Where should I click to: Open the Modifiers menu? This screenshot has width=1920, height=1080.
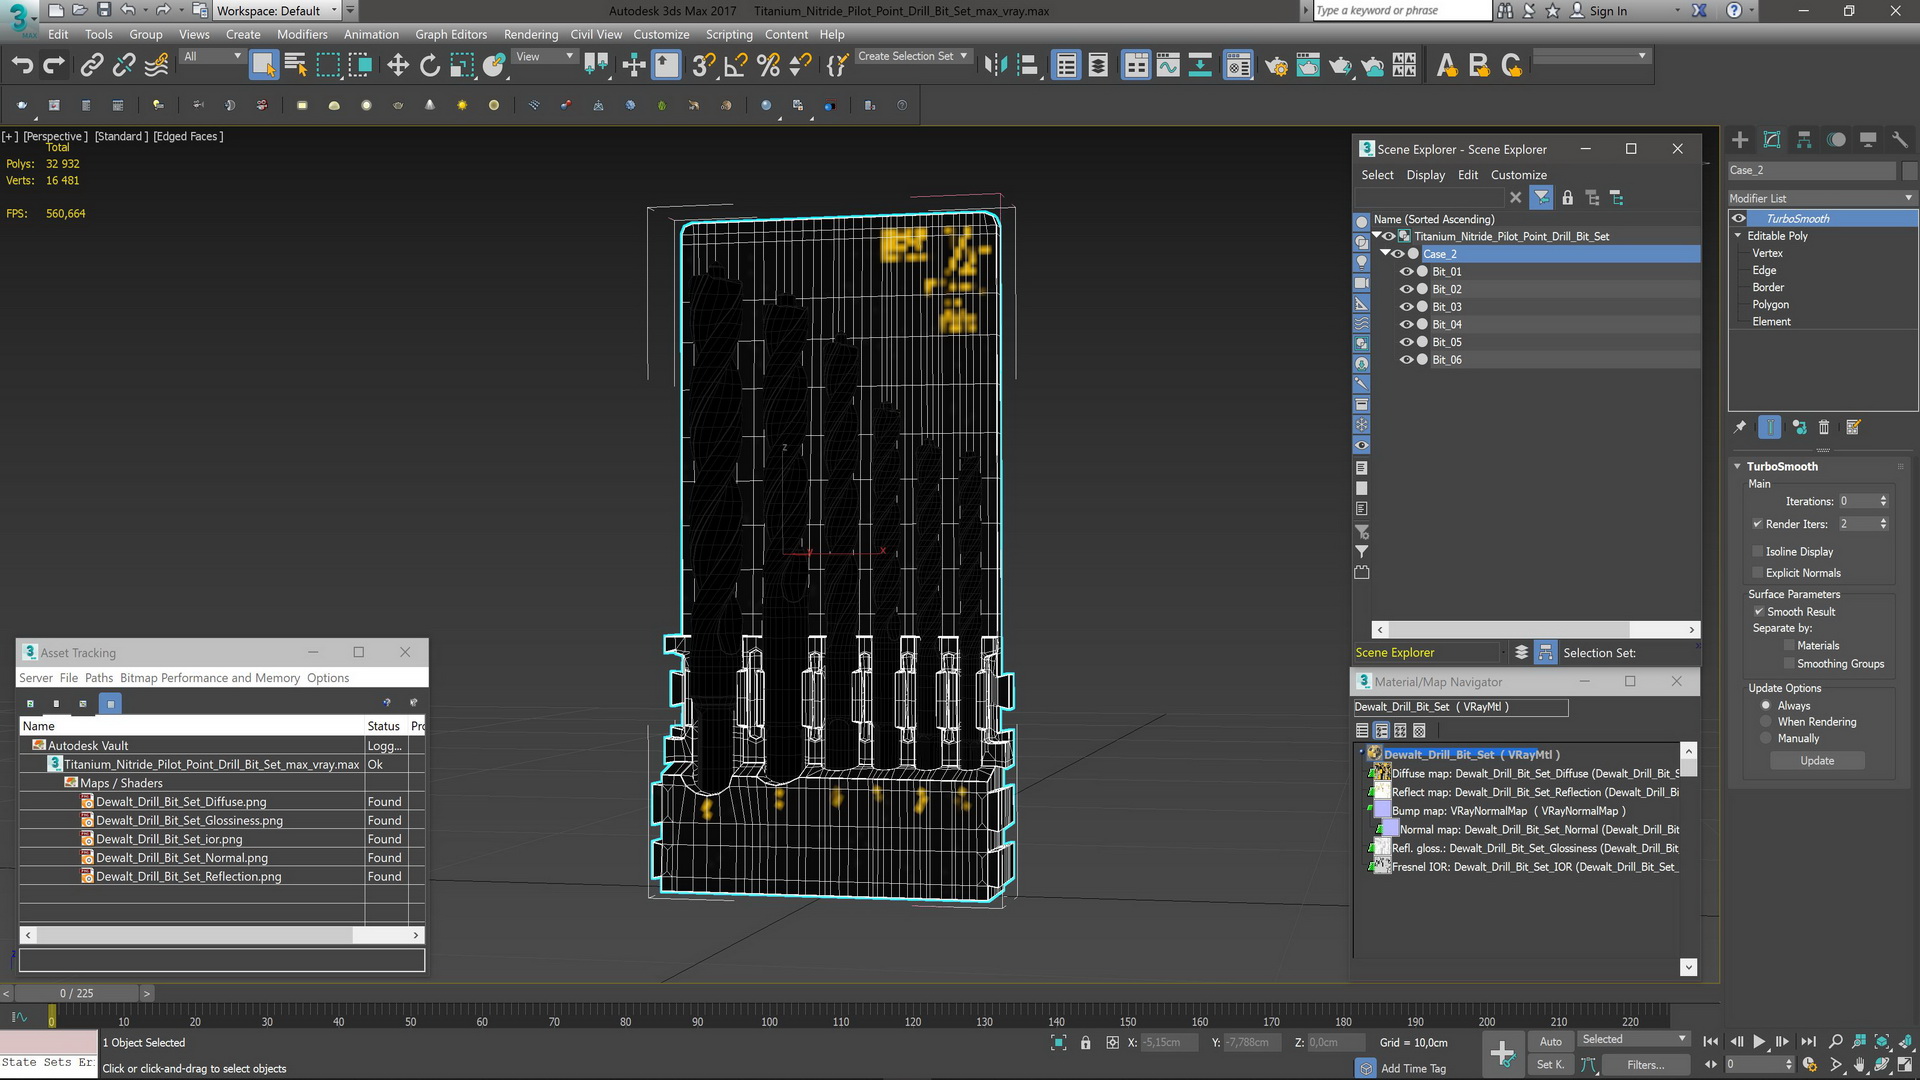click(x=302, y=34)
